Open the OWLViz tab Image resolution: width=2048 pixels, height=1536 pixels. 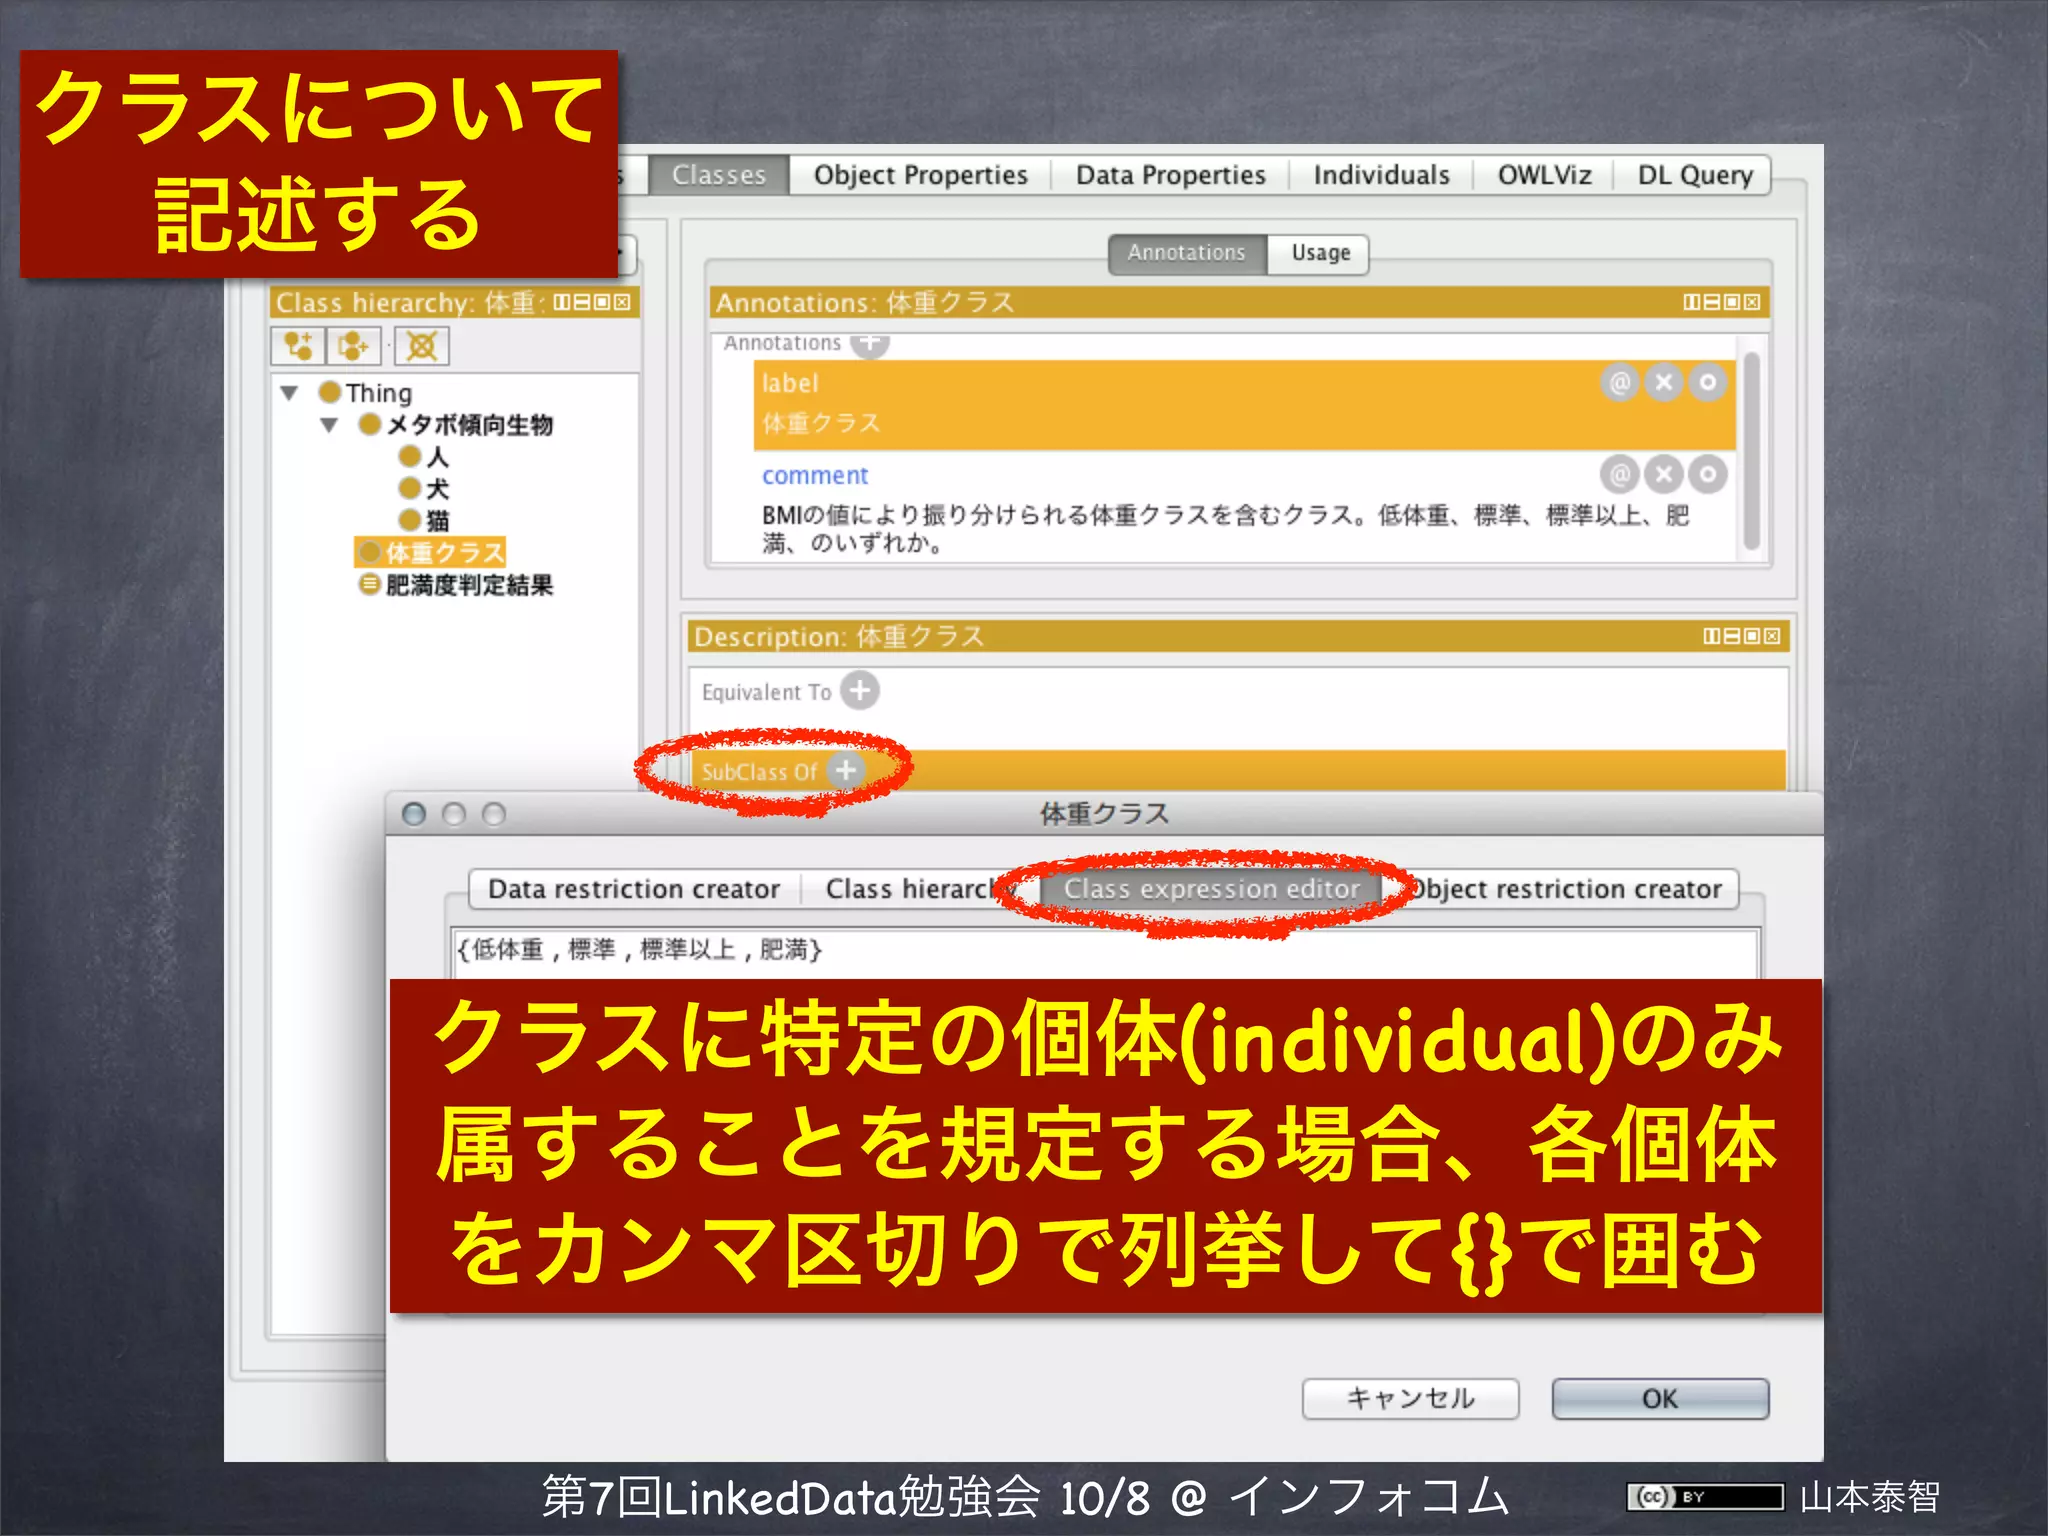click(x=1544, y=175)
